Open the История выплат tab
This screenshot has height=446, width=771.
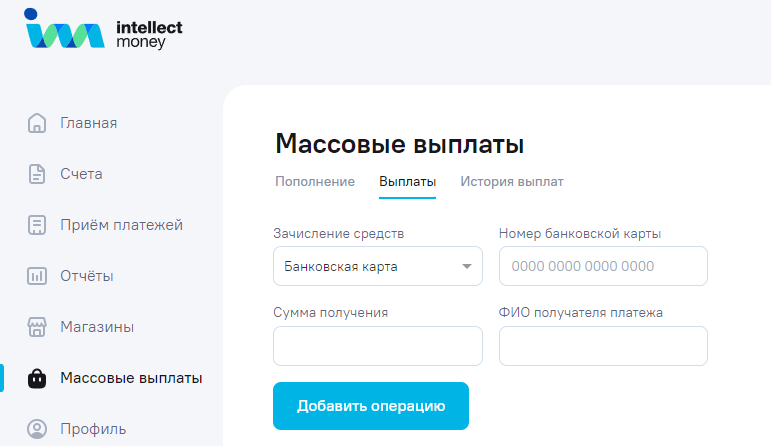point(512,182)
